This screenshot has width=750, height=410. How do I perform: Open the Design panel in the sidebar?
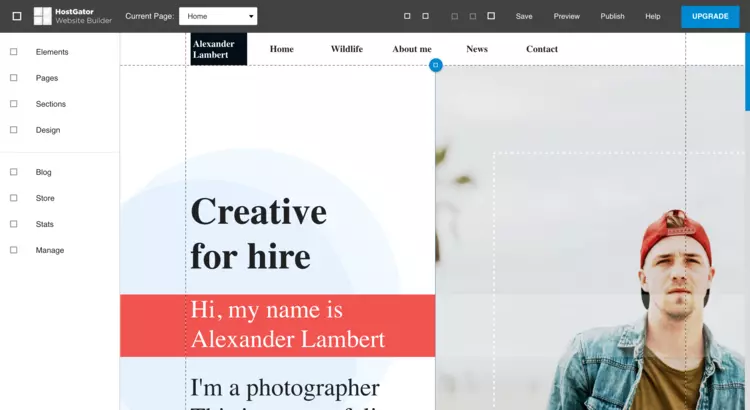click(47, 130)
